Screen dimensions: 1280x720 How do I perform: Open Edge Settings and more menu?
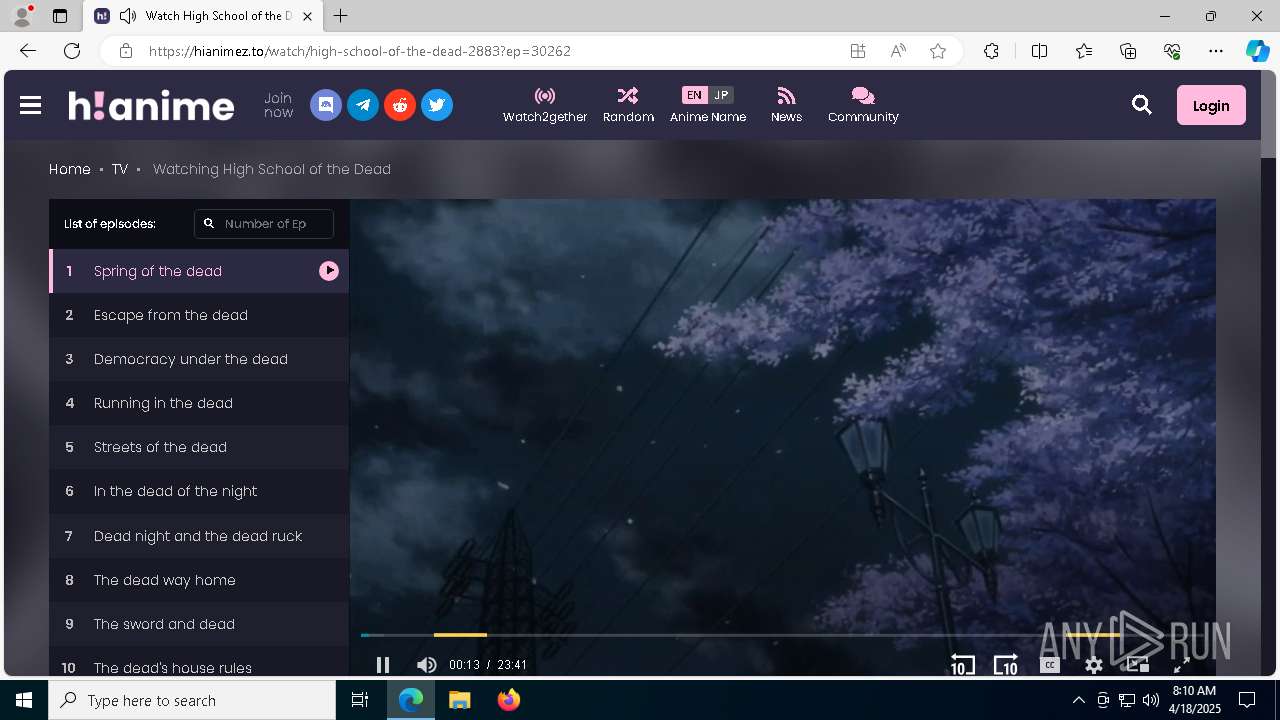pyautogui.click(x=1216, y=51)
